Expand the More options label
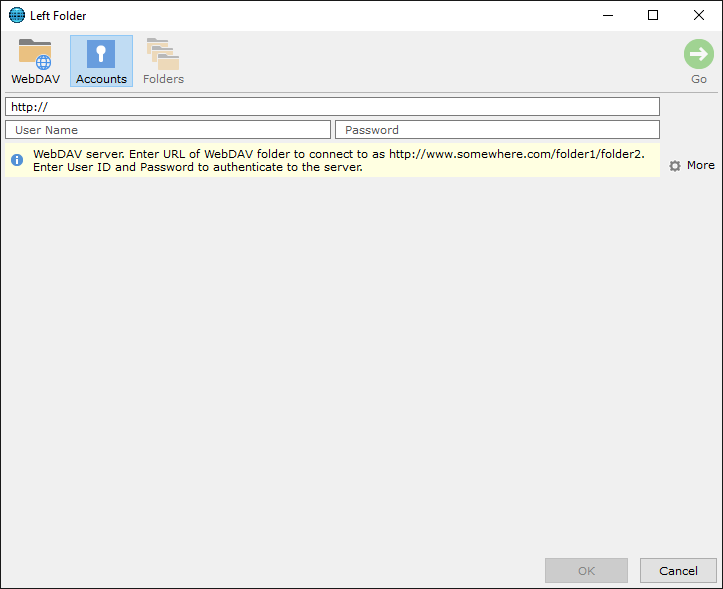Image resolution: width=723 pixels, height=589 pixels. pos(700,166)
